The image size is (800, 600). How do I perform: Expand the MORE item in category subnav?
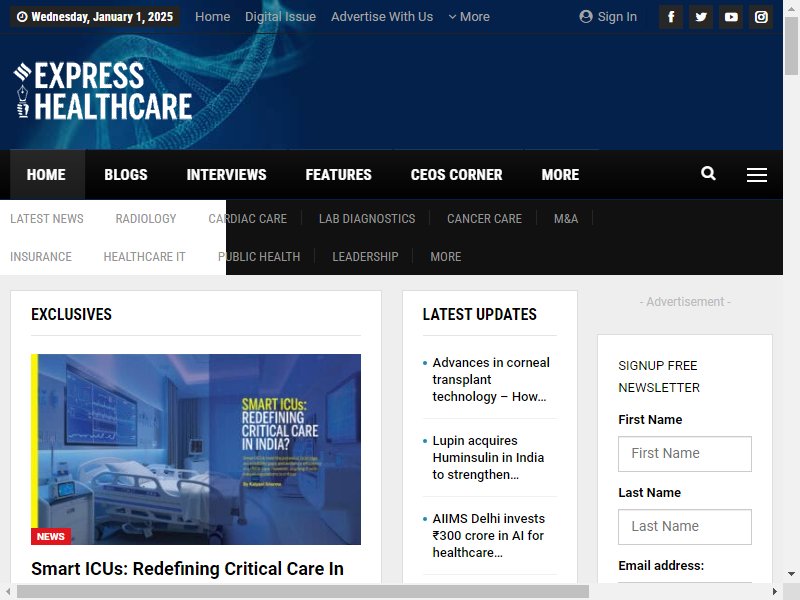(445, 257)
